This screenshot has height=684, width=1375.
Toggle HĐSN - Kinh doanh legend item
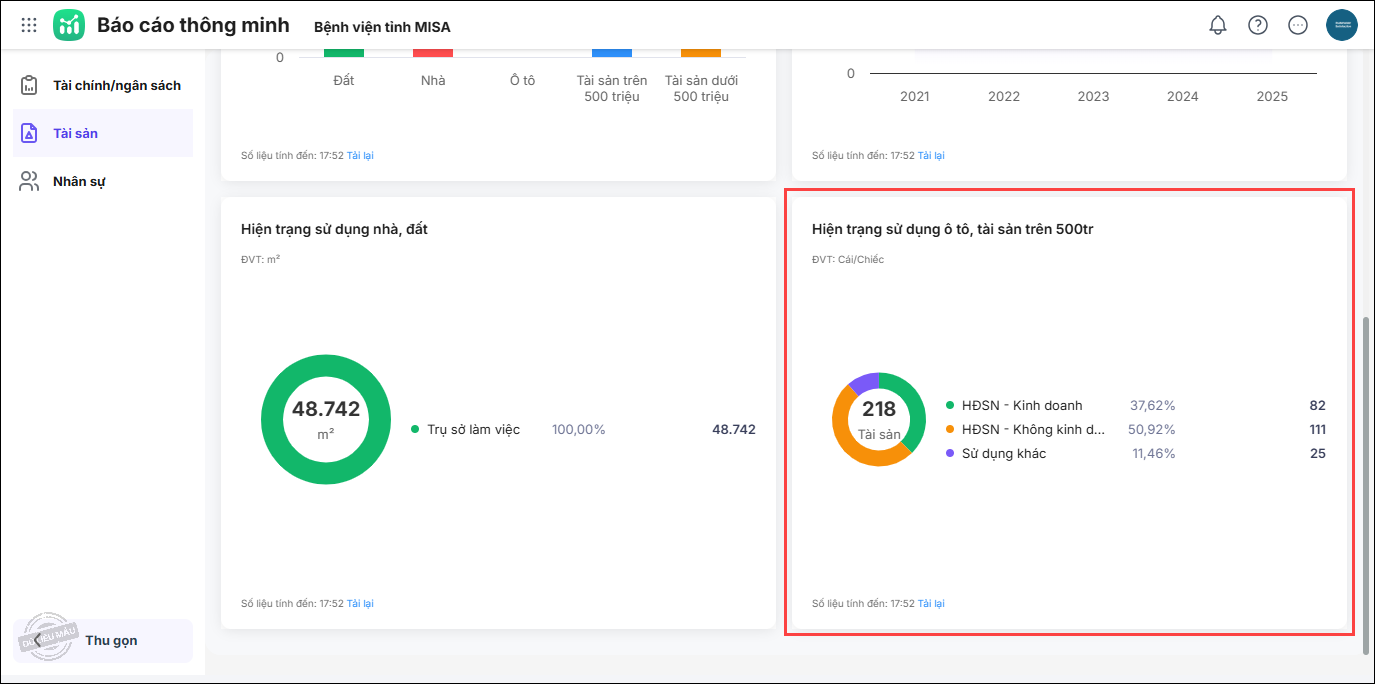1021,405
